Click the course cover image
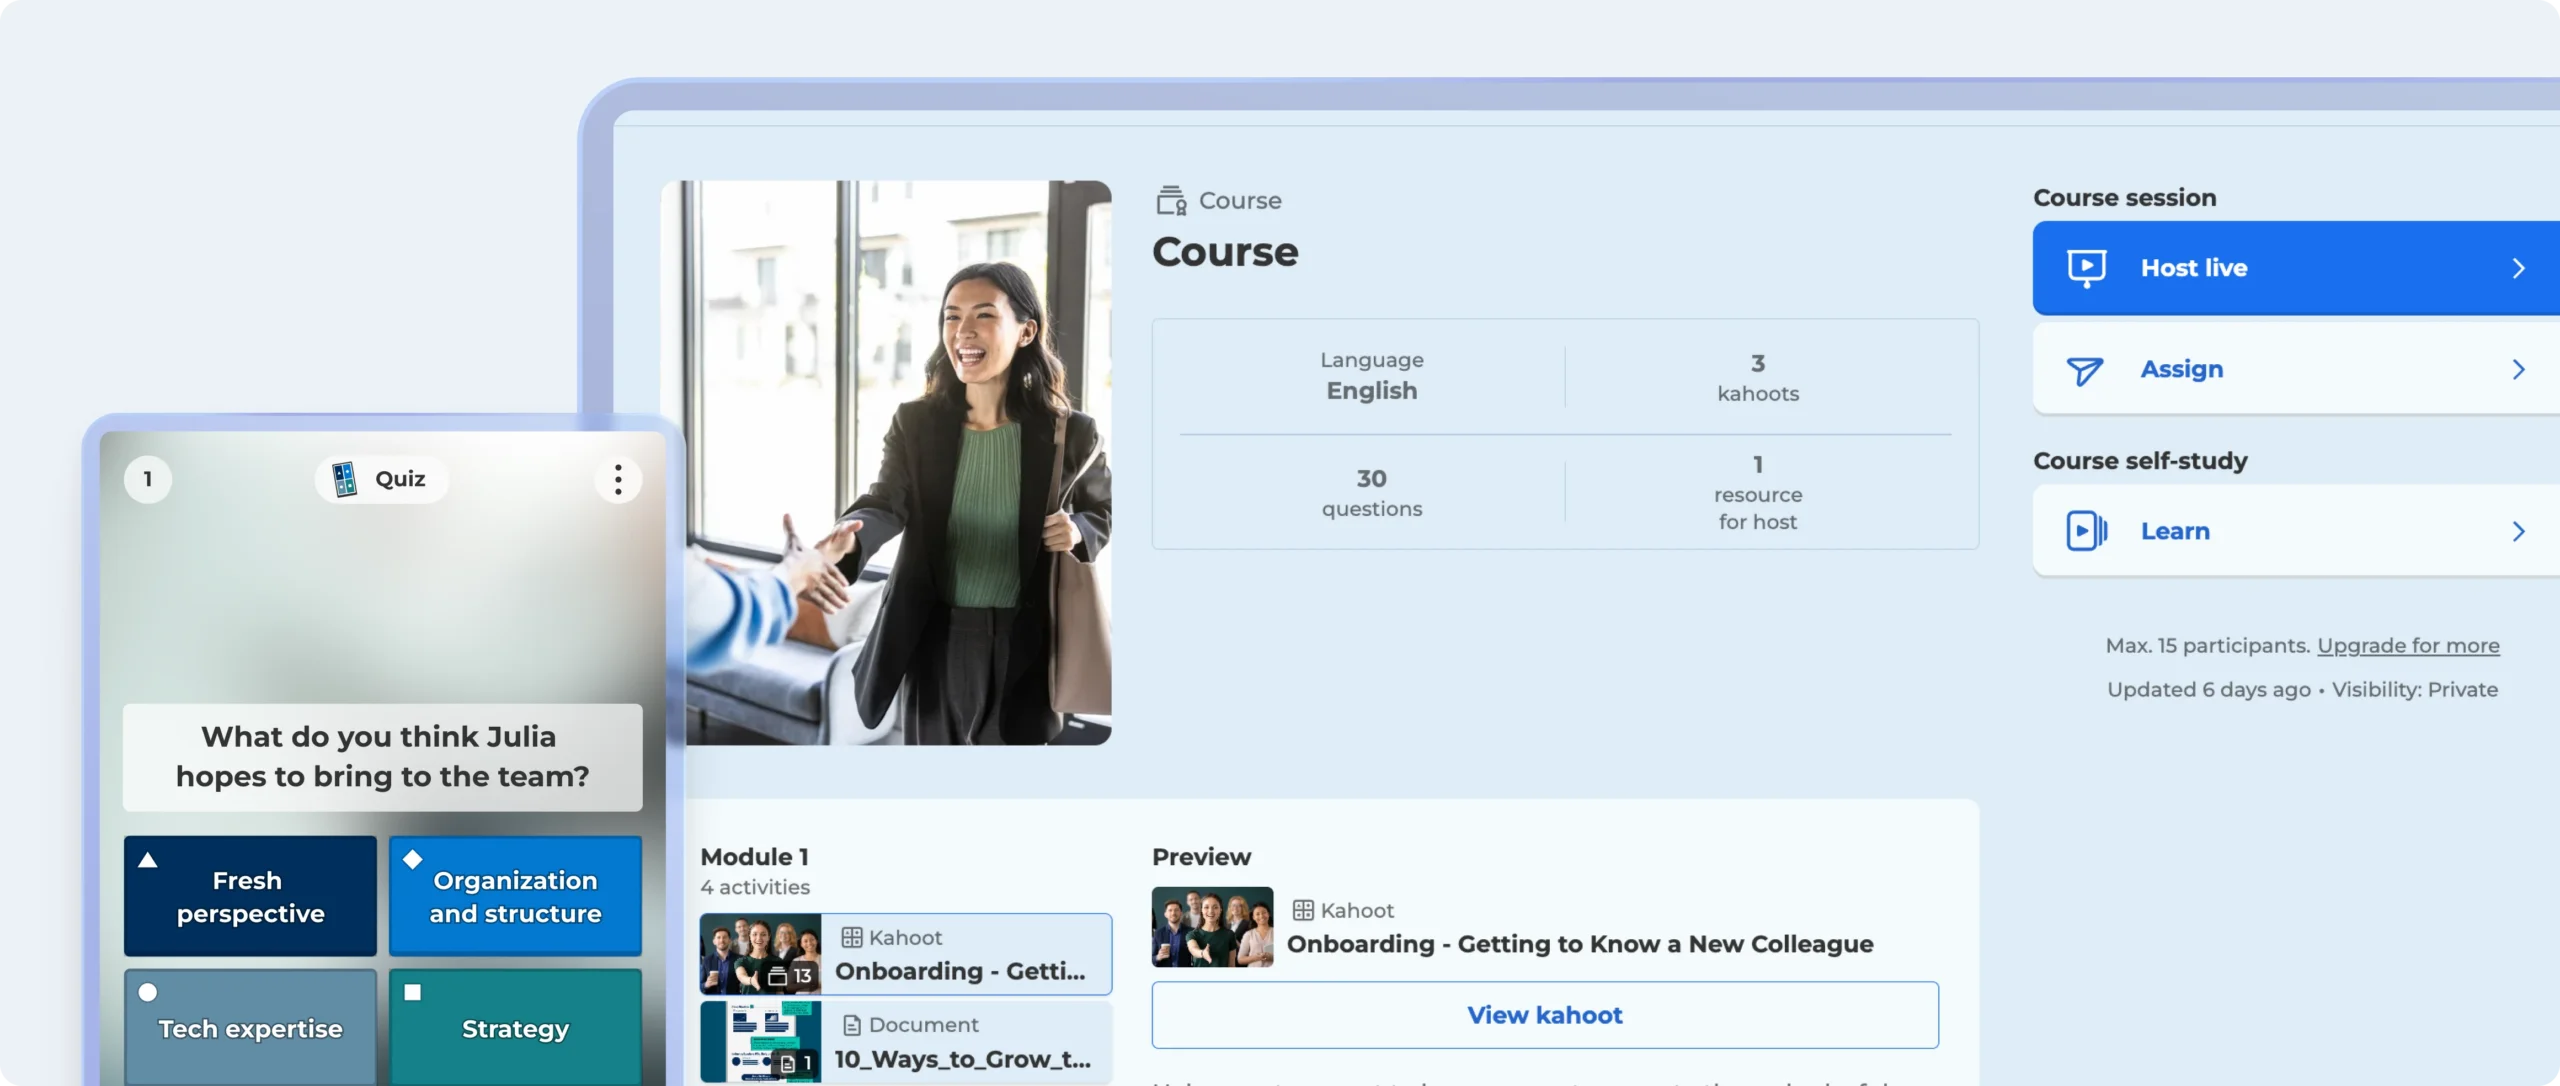Viewport: 2560px width, 1086px height. click(x=886, y=462)
